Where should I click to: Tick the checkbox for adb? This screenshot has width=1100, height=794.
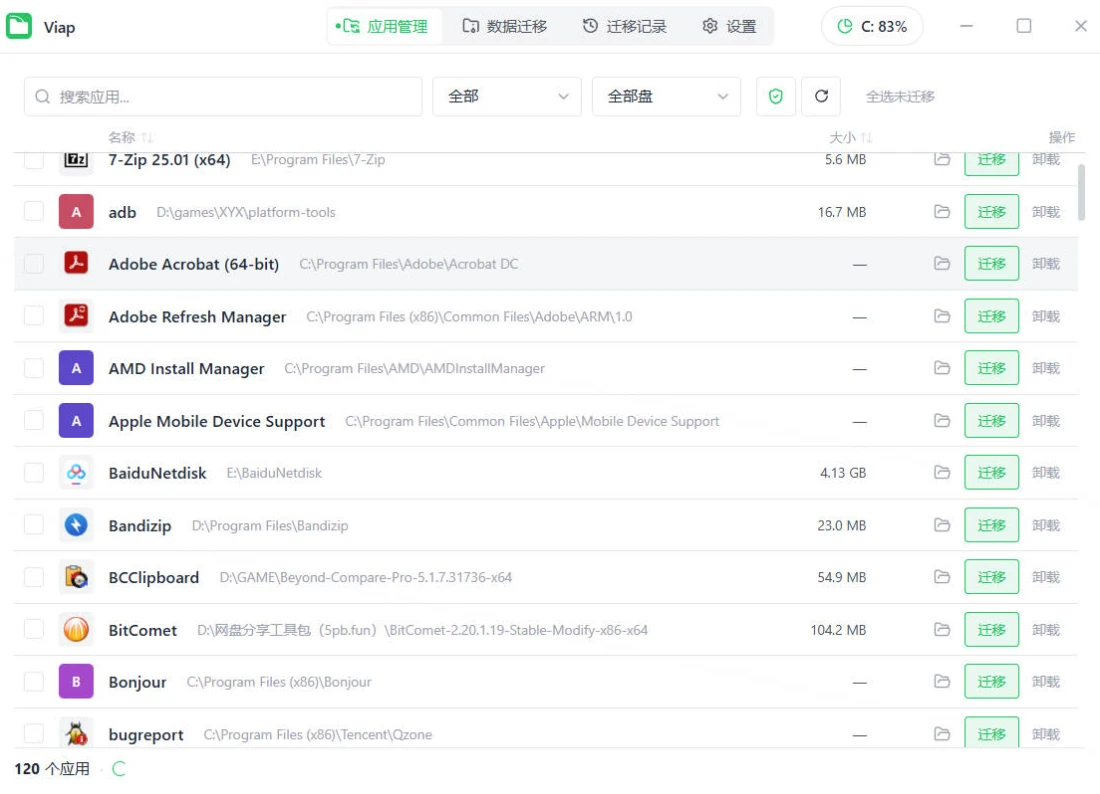click(x=34, y=211)
